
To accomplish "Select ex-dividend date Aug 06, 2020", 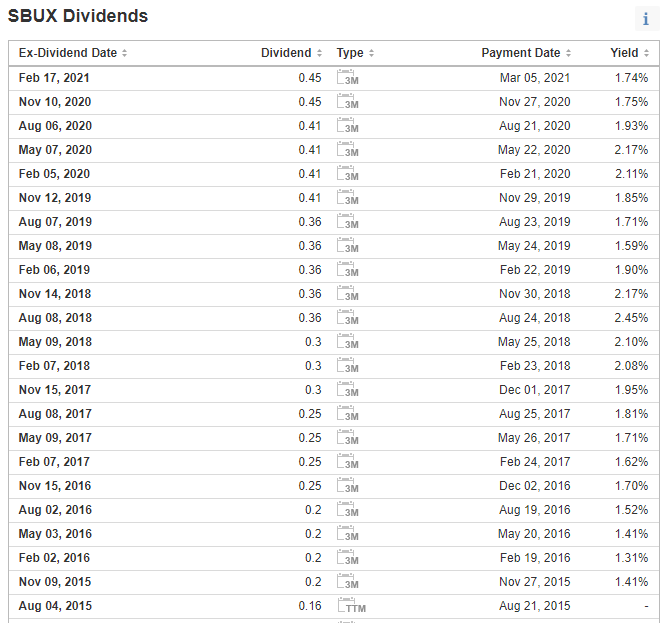I will point(55,126).
